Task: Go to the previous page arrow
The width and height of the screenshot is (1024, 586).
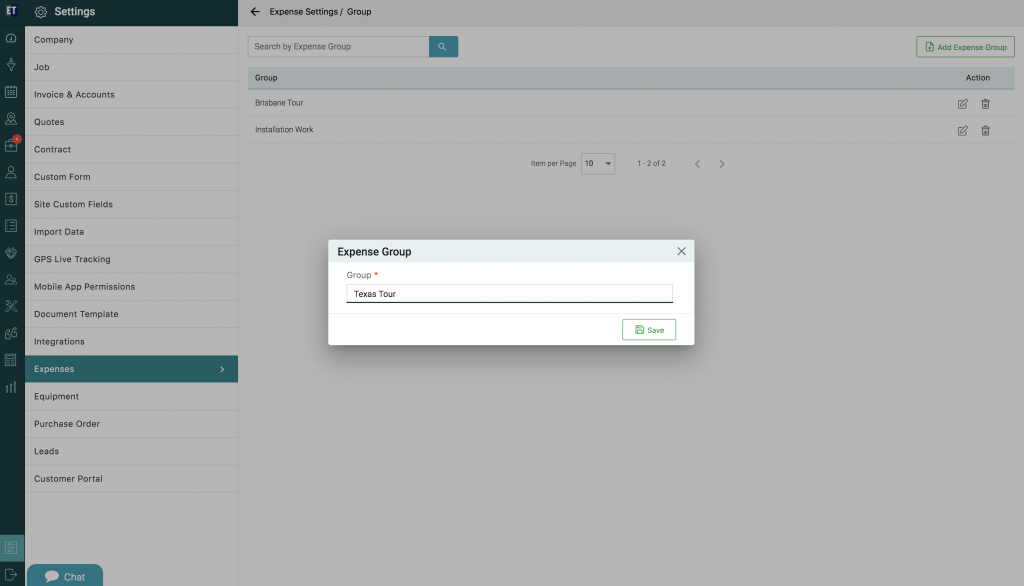Action: coord(697,164)
